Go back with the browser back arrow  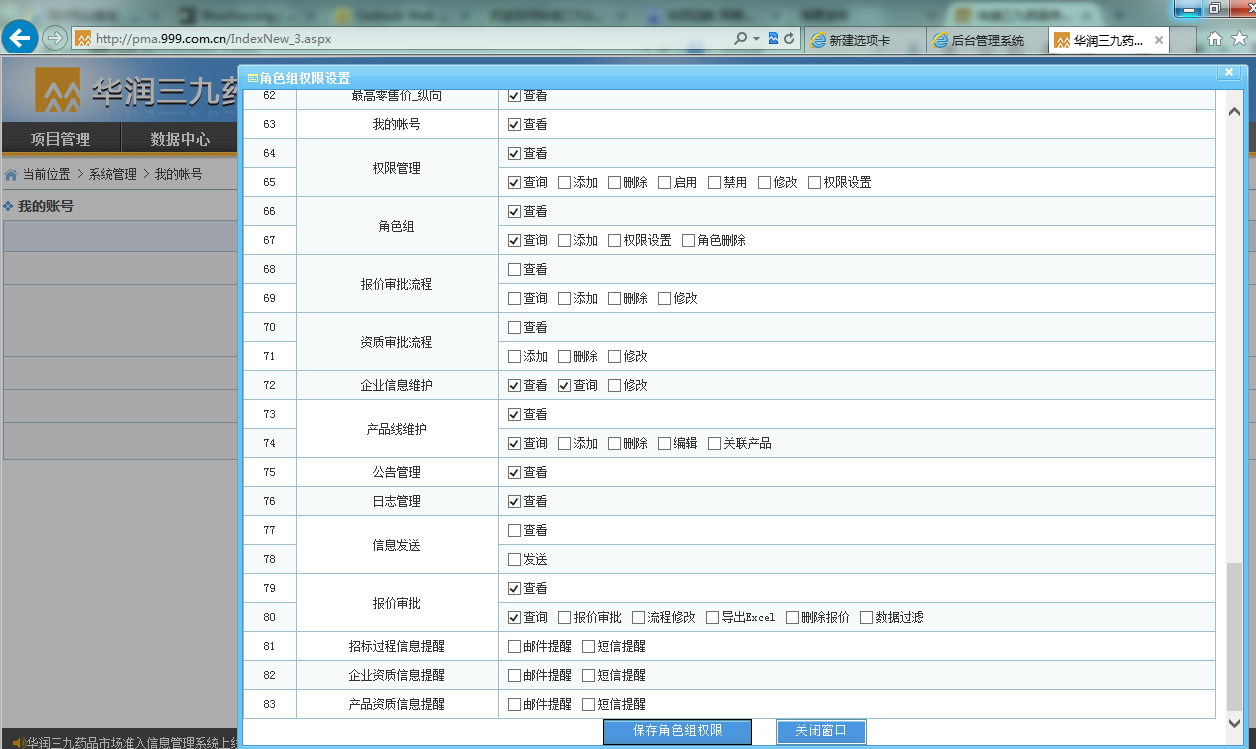tap(20, 39)
